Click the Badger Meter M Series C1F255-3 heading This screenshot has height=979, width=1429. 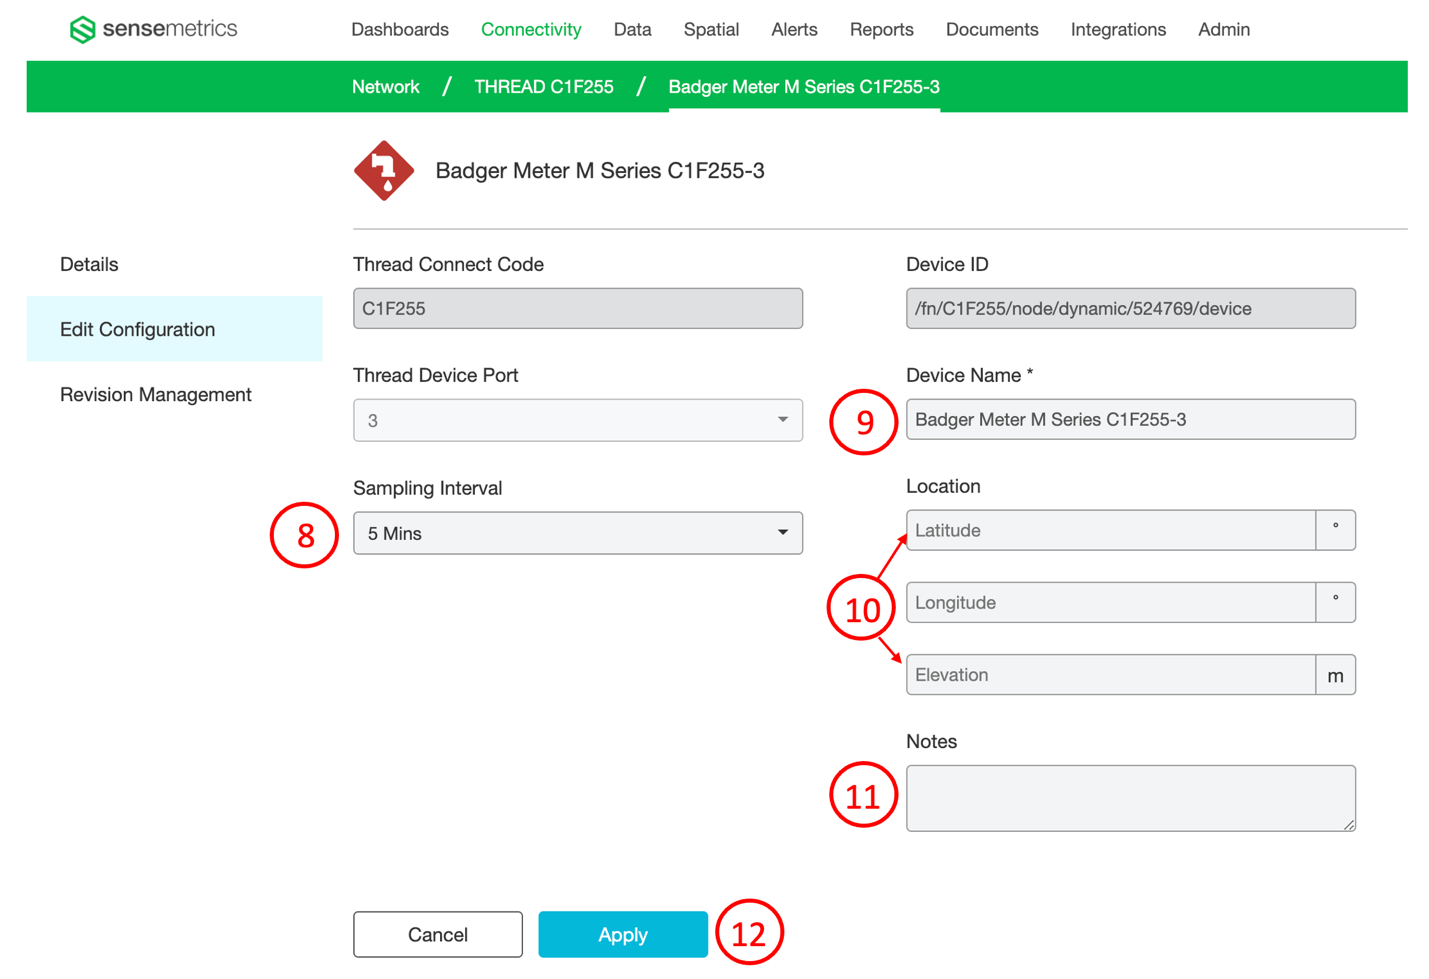point(600,171)
